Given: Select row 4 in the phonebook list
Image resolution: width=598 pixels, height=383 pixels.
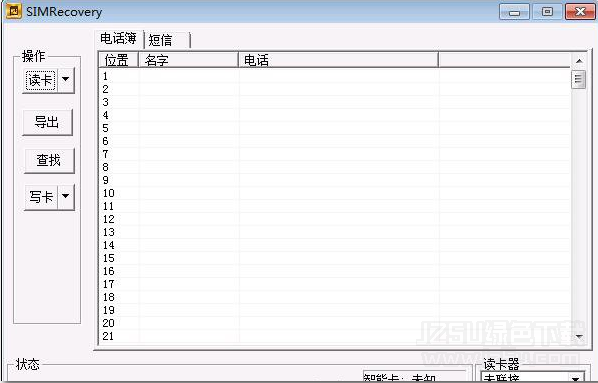Looking at the screenshot, I should pyautogui.click(x=334, y=115).
